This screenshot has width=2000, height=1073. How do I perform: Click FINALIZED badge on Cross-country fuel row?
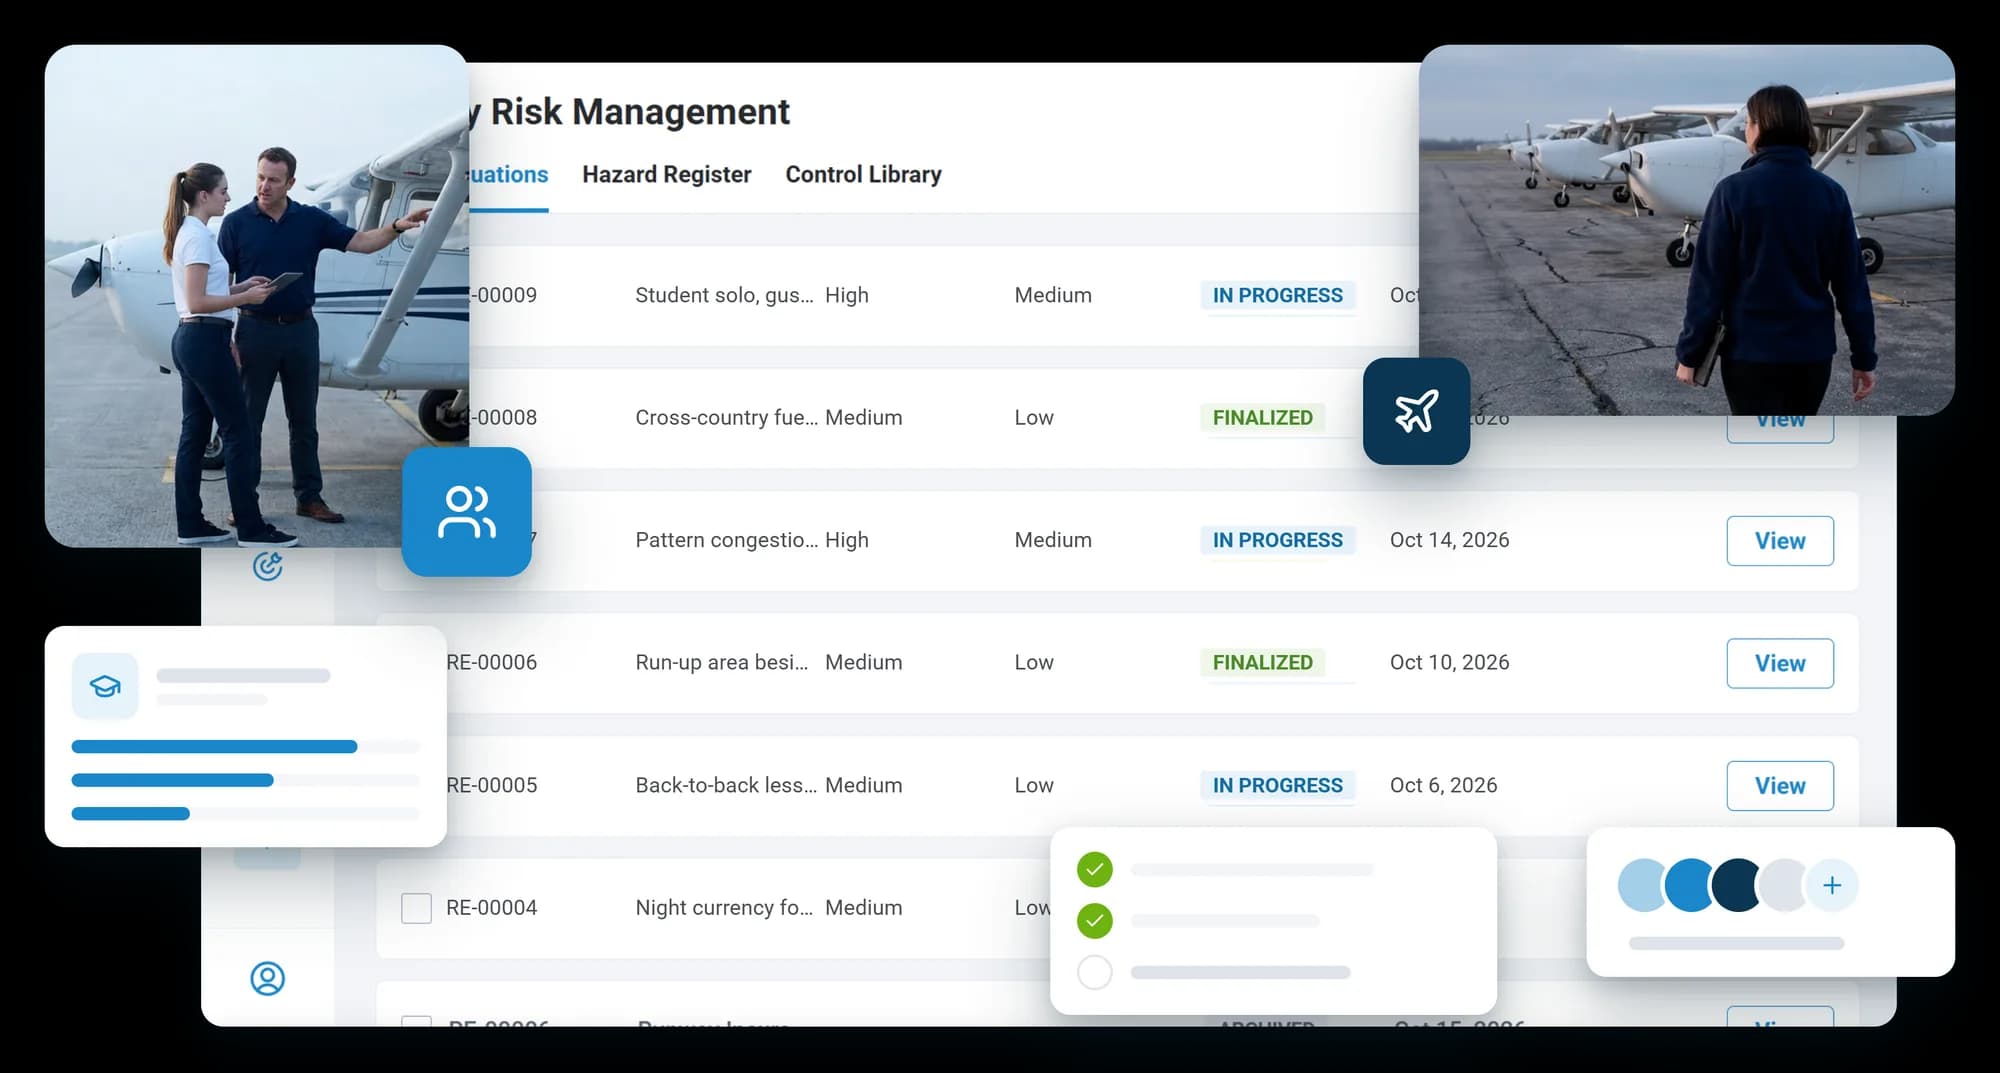[x=1263, y=418]
